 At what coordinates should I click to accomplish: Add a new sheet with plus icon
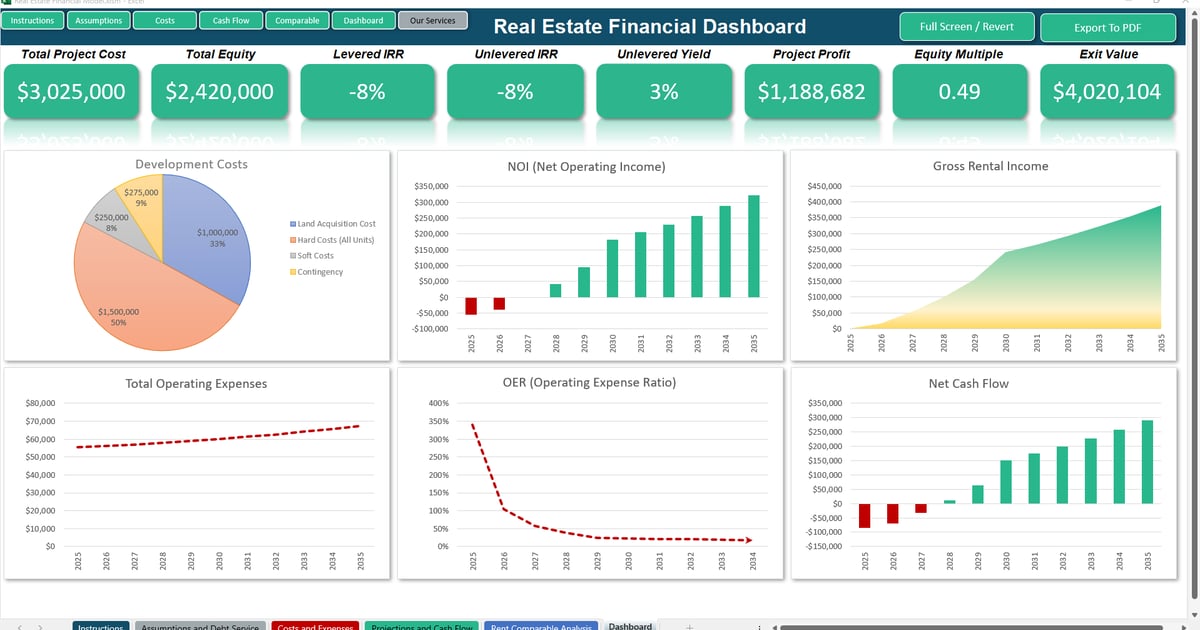[x=690, y=626]
